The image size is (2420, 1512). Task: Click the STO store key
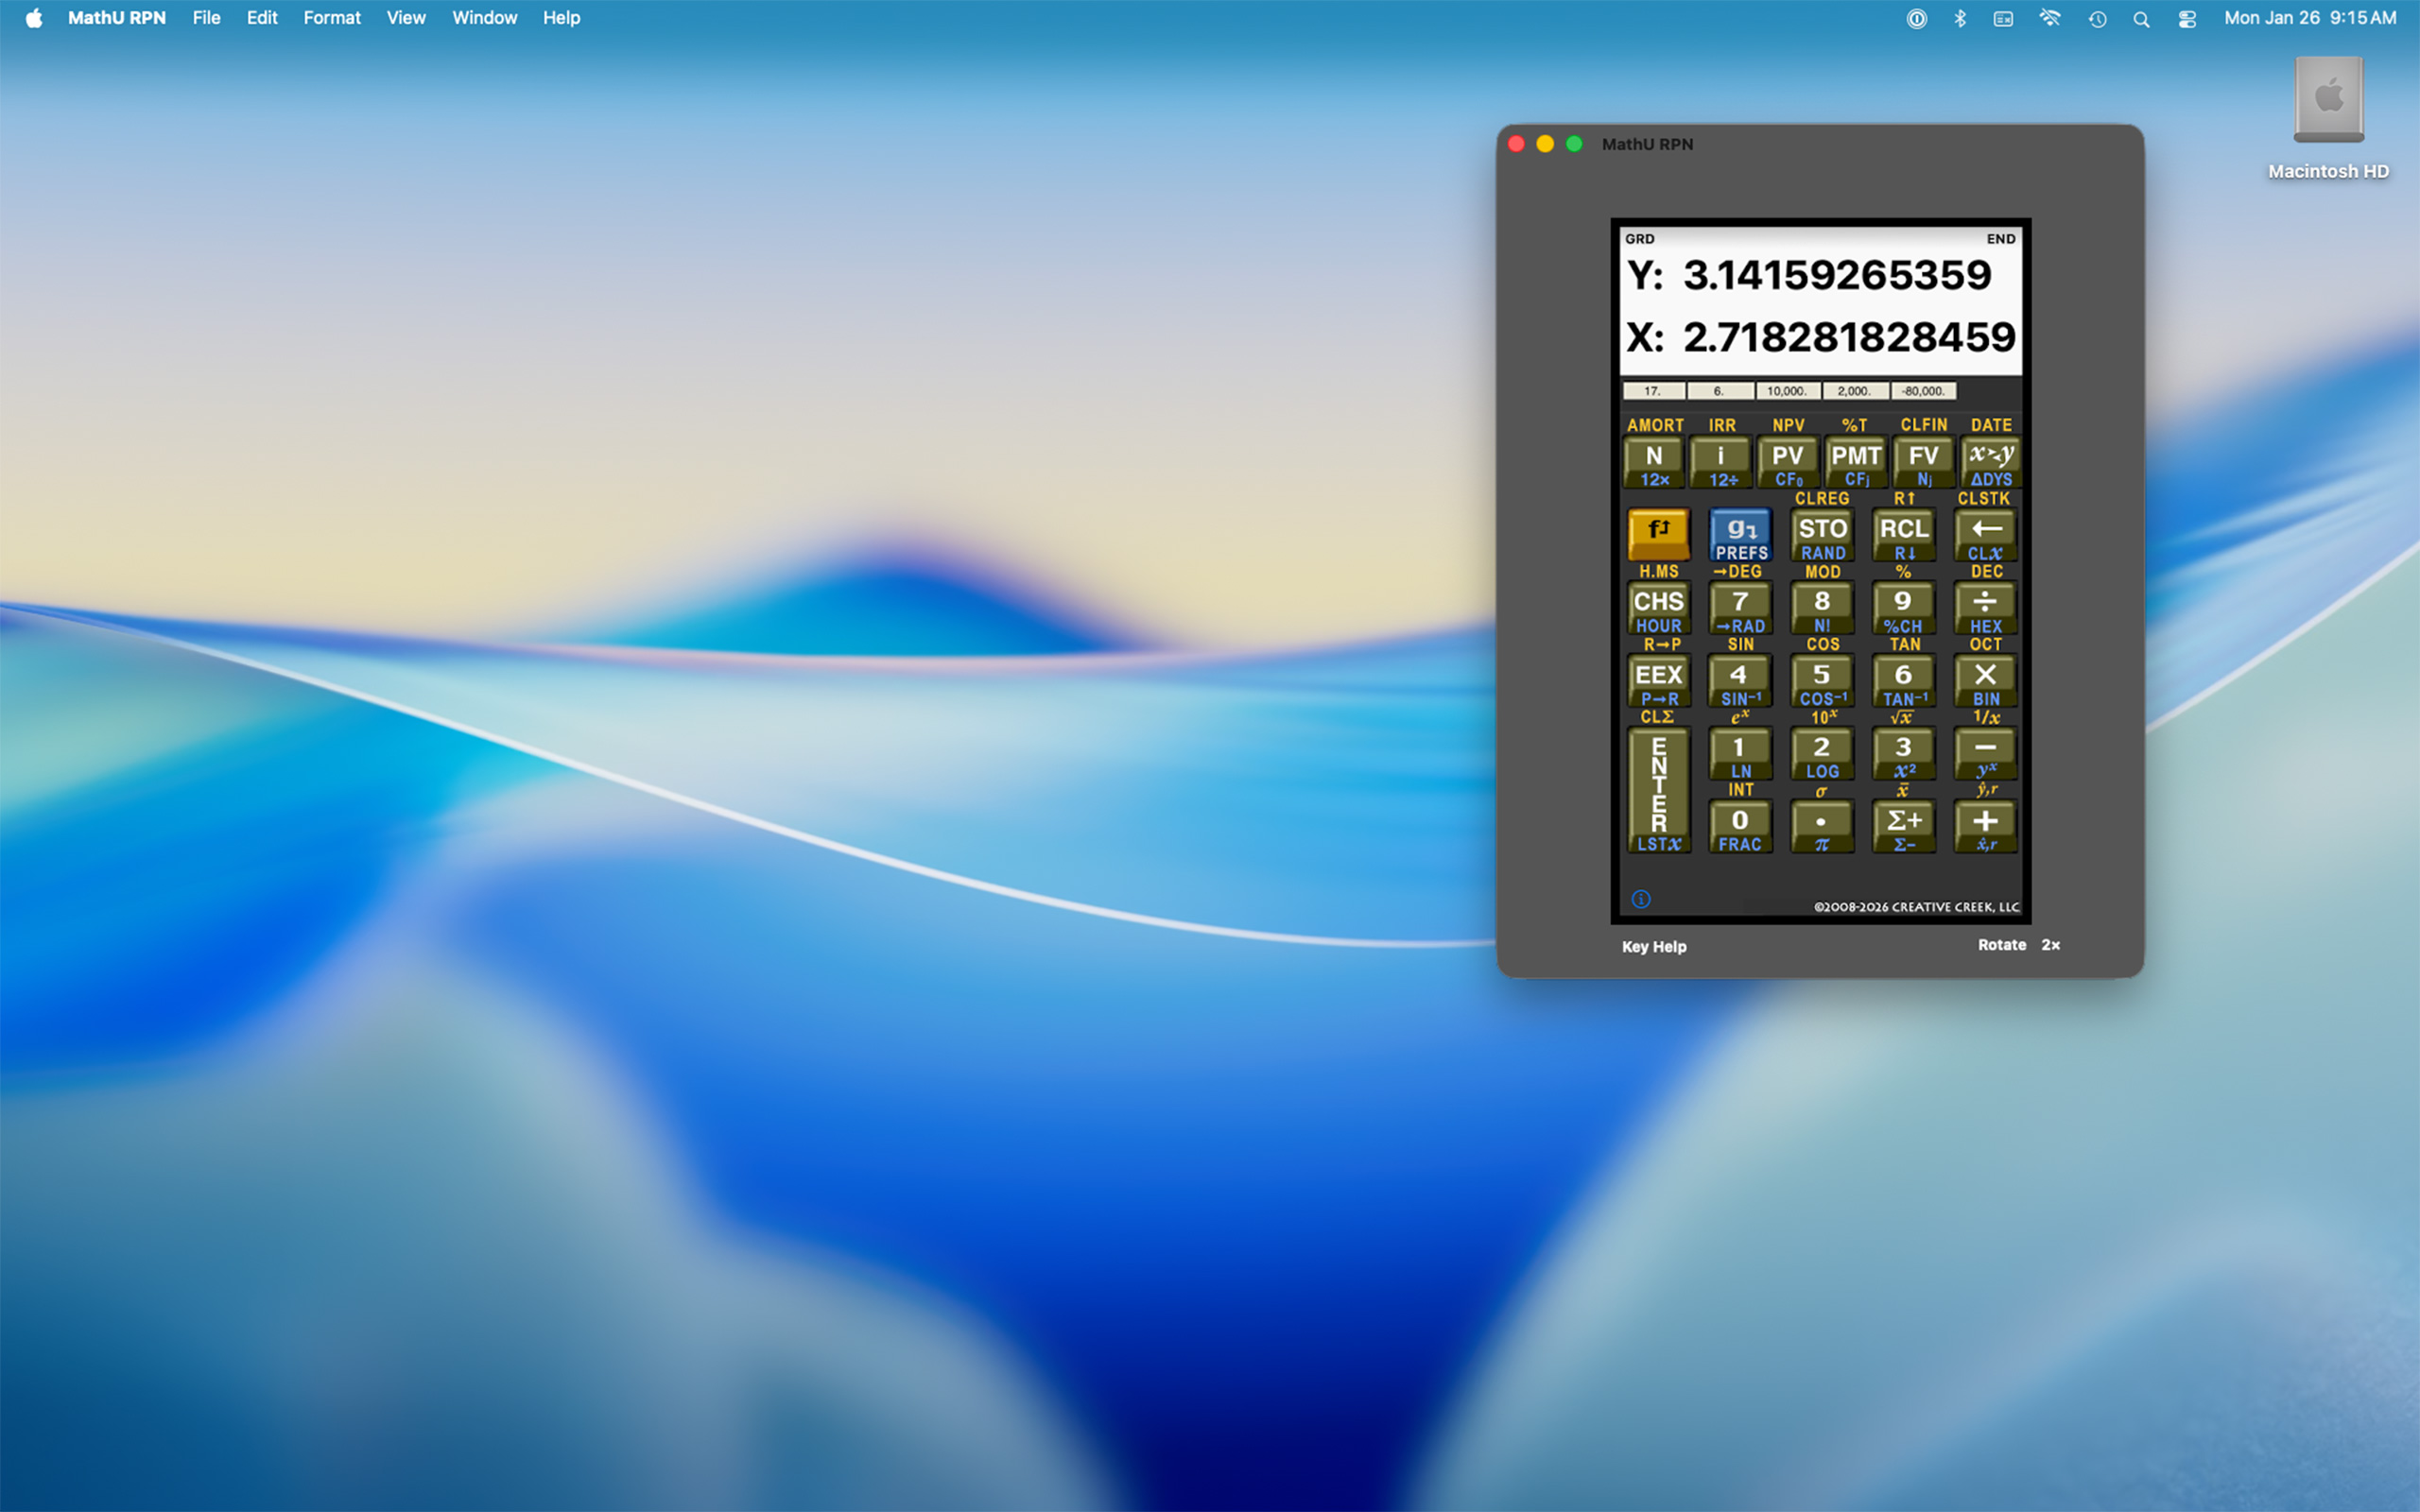(x=1822, y=535)
